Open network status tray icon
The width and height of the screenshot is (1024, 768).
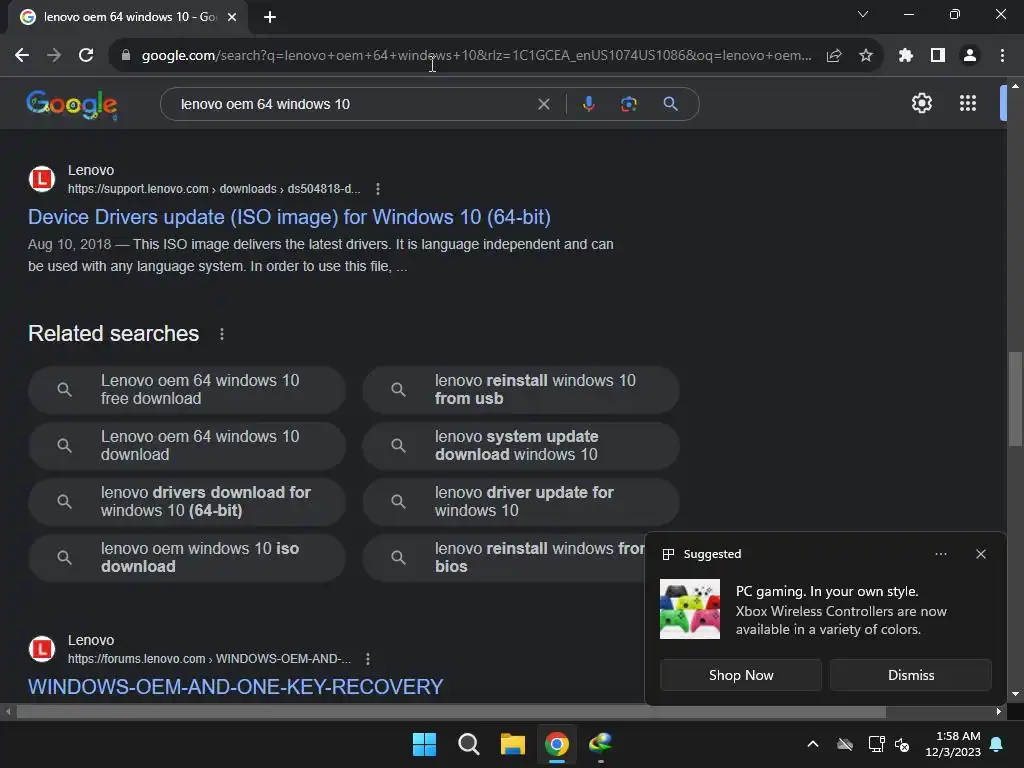876,744
